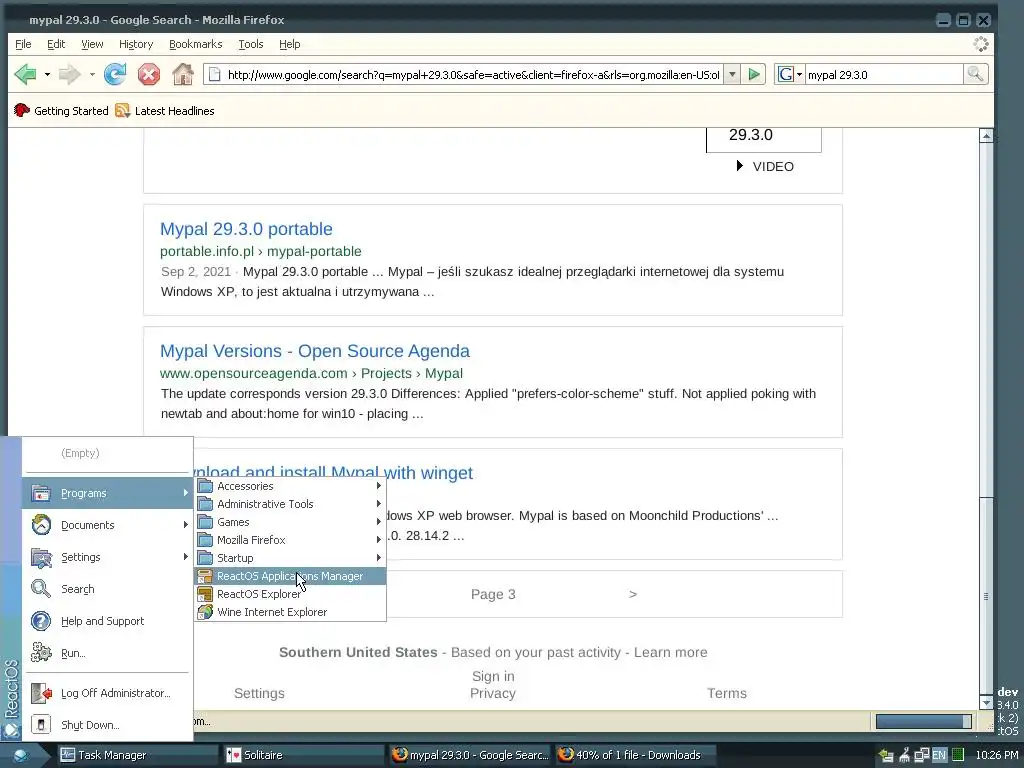Click the Latest Headlines feed icon

point(122,110)
